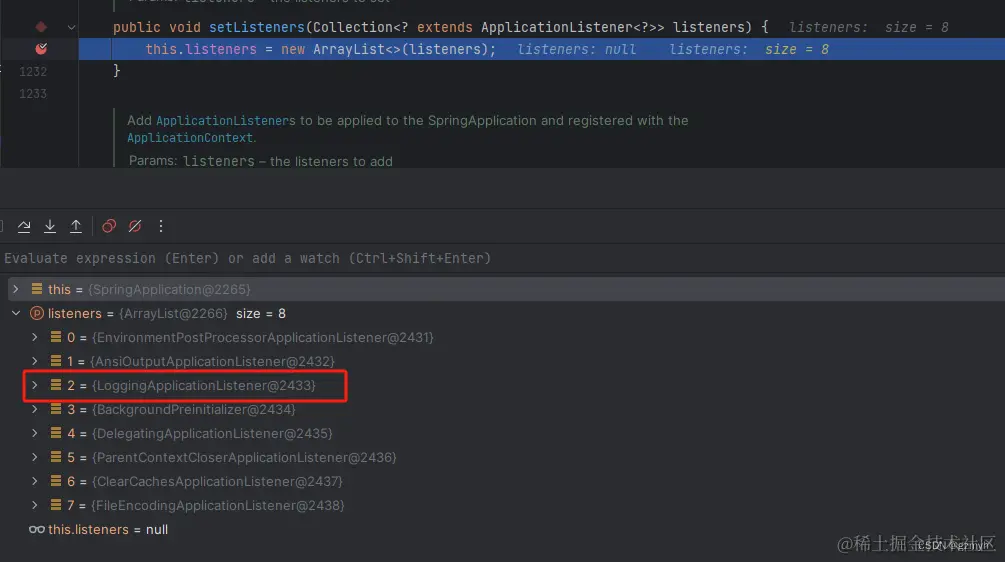Collapse the listeners ArrayList node
Image resolution: width=1005 pixels, height=562 pixels.
pos(16,313)
